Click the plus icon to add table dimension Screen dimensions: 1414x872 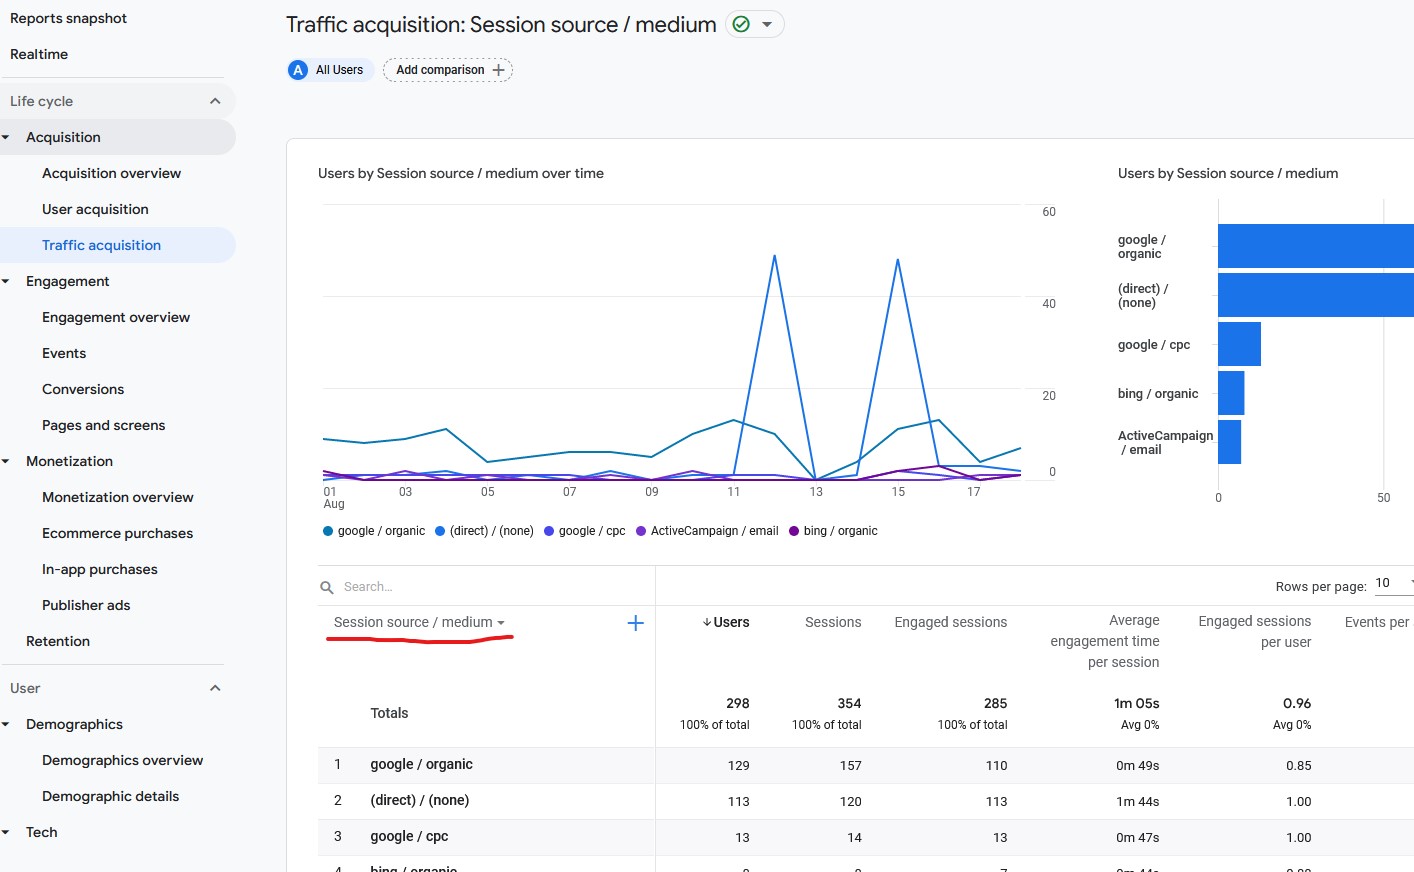point(635,623)
